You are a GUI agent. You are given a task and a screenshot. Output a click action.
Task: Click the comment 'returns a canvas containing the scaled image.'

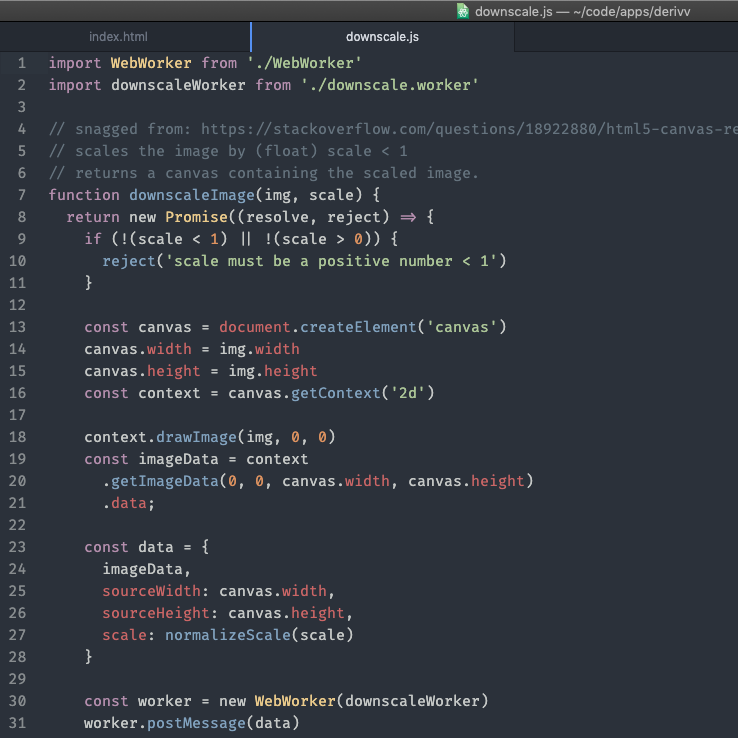click(x=277, y=173)
